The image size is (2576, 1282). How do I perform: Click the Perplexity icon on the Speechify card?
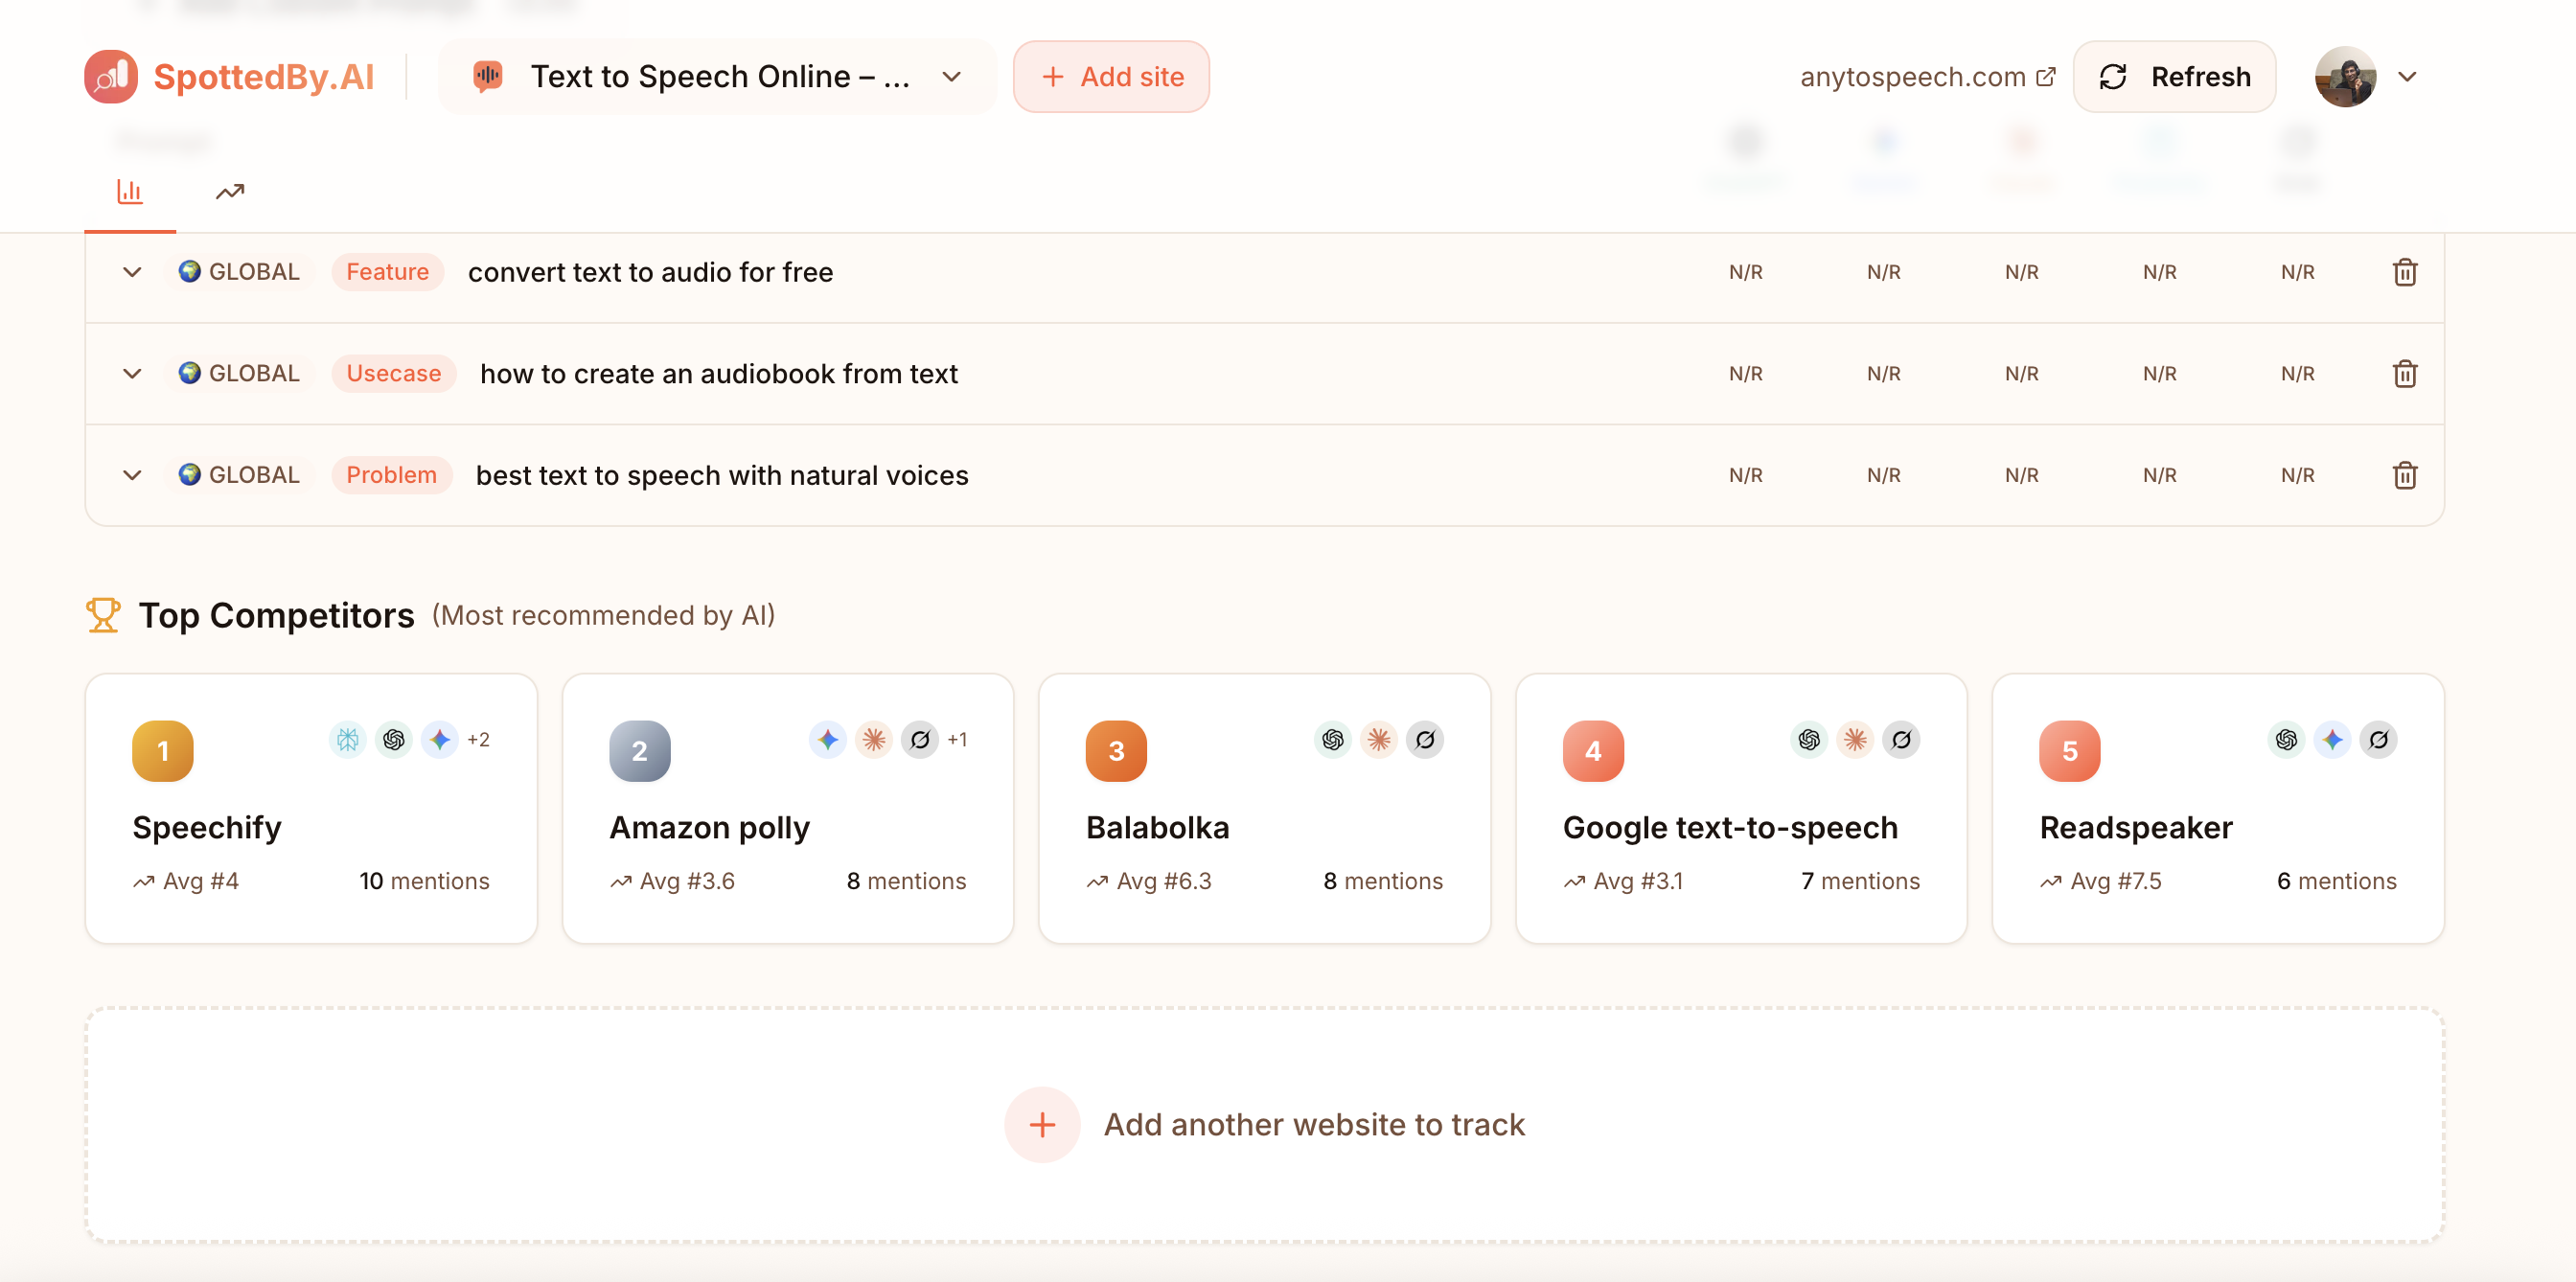point(348,740)
